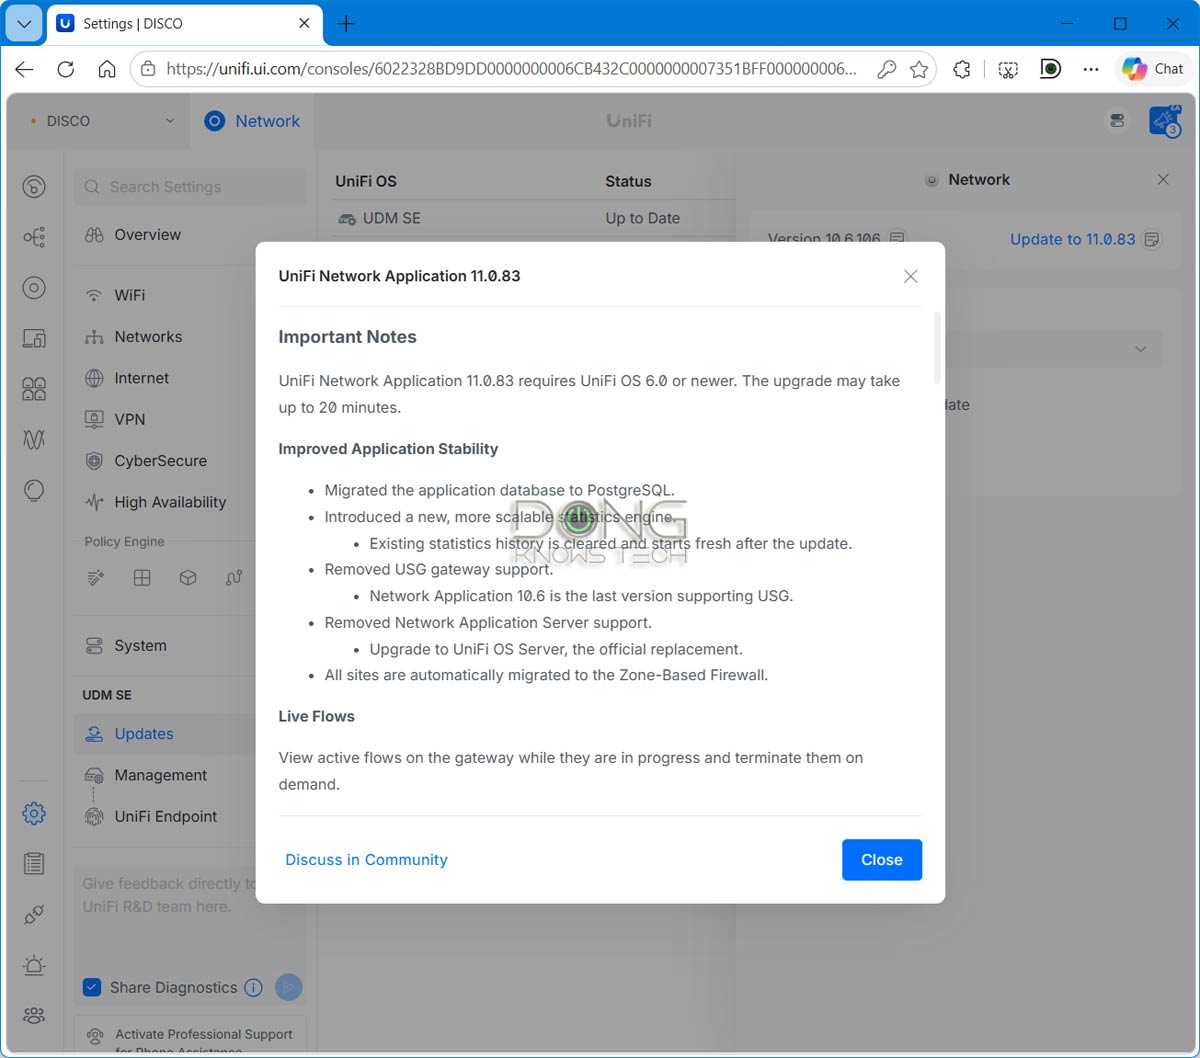Open the Logs list icon in sidebar
1200x1058 pixels.
(34, 863)
